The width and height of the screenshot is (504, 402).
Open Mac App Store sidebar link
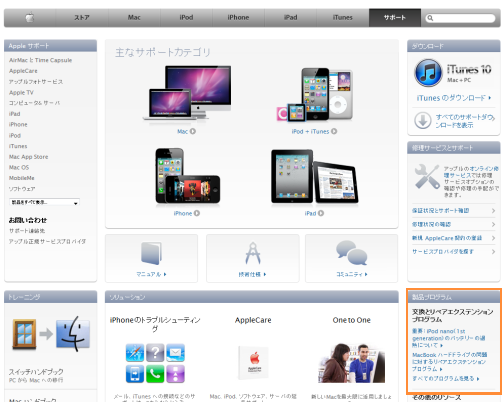click(29, 157)
